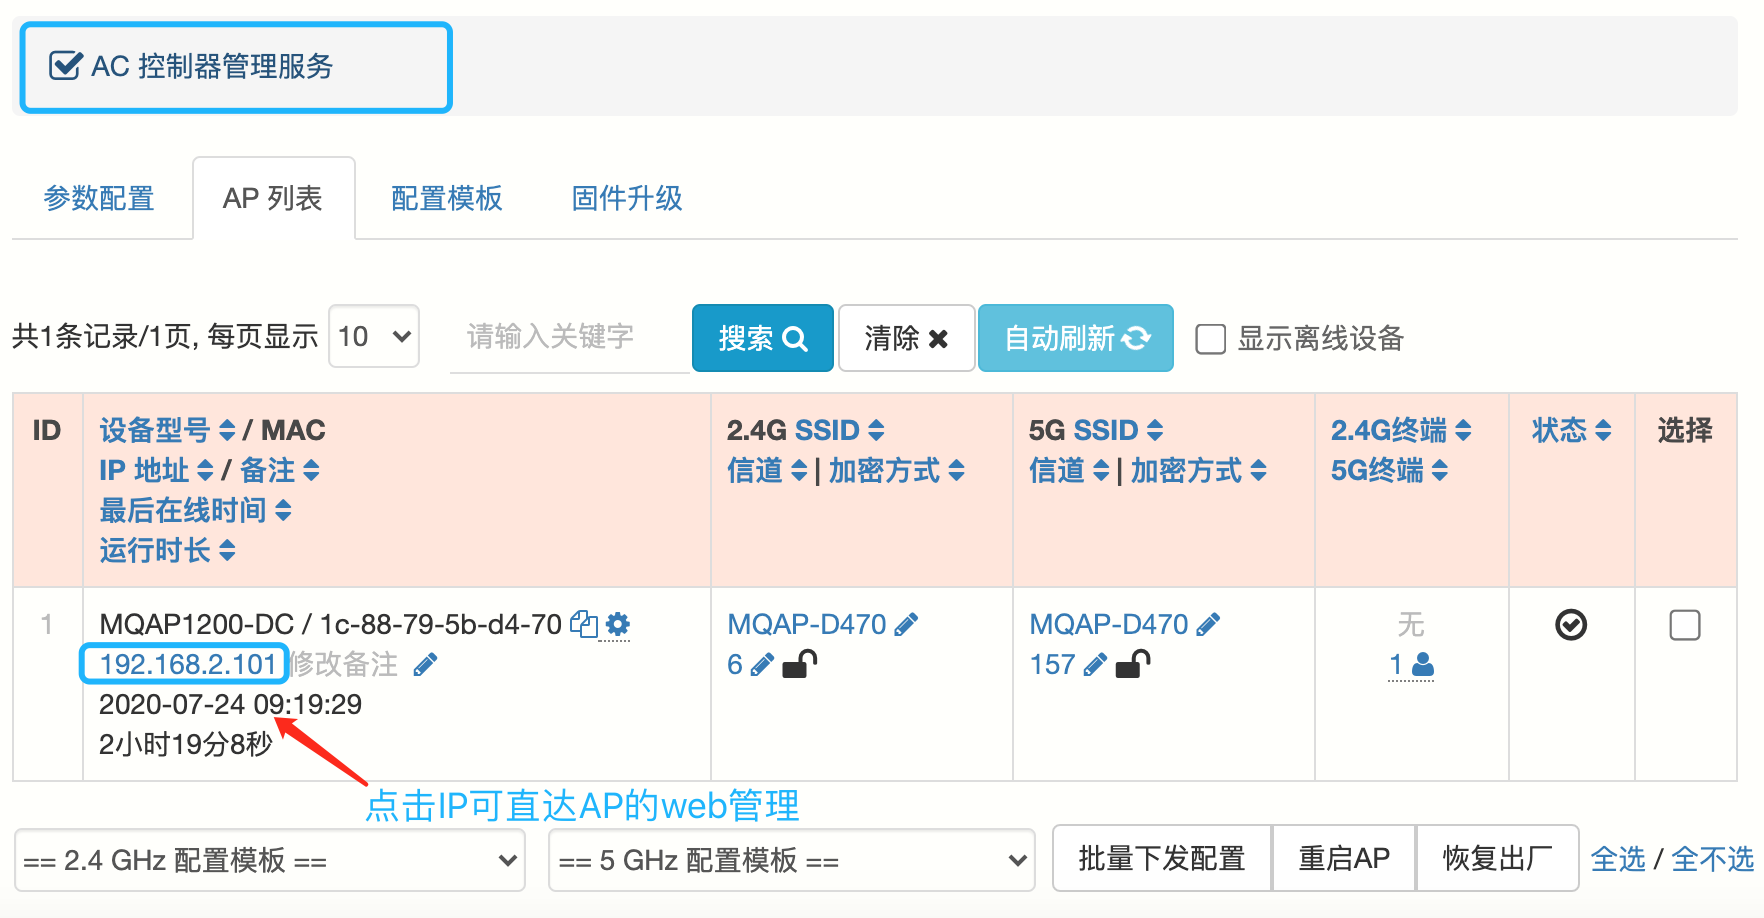The width and height of the screenshot is (1764, 918).
Task: Click the copy icon next to MAC address
Action: [583, 625]
